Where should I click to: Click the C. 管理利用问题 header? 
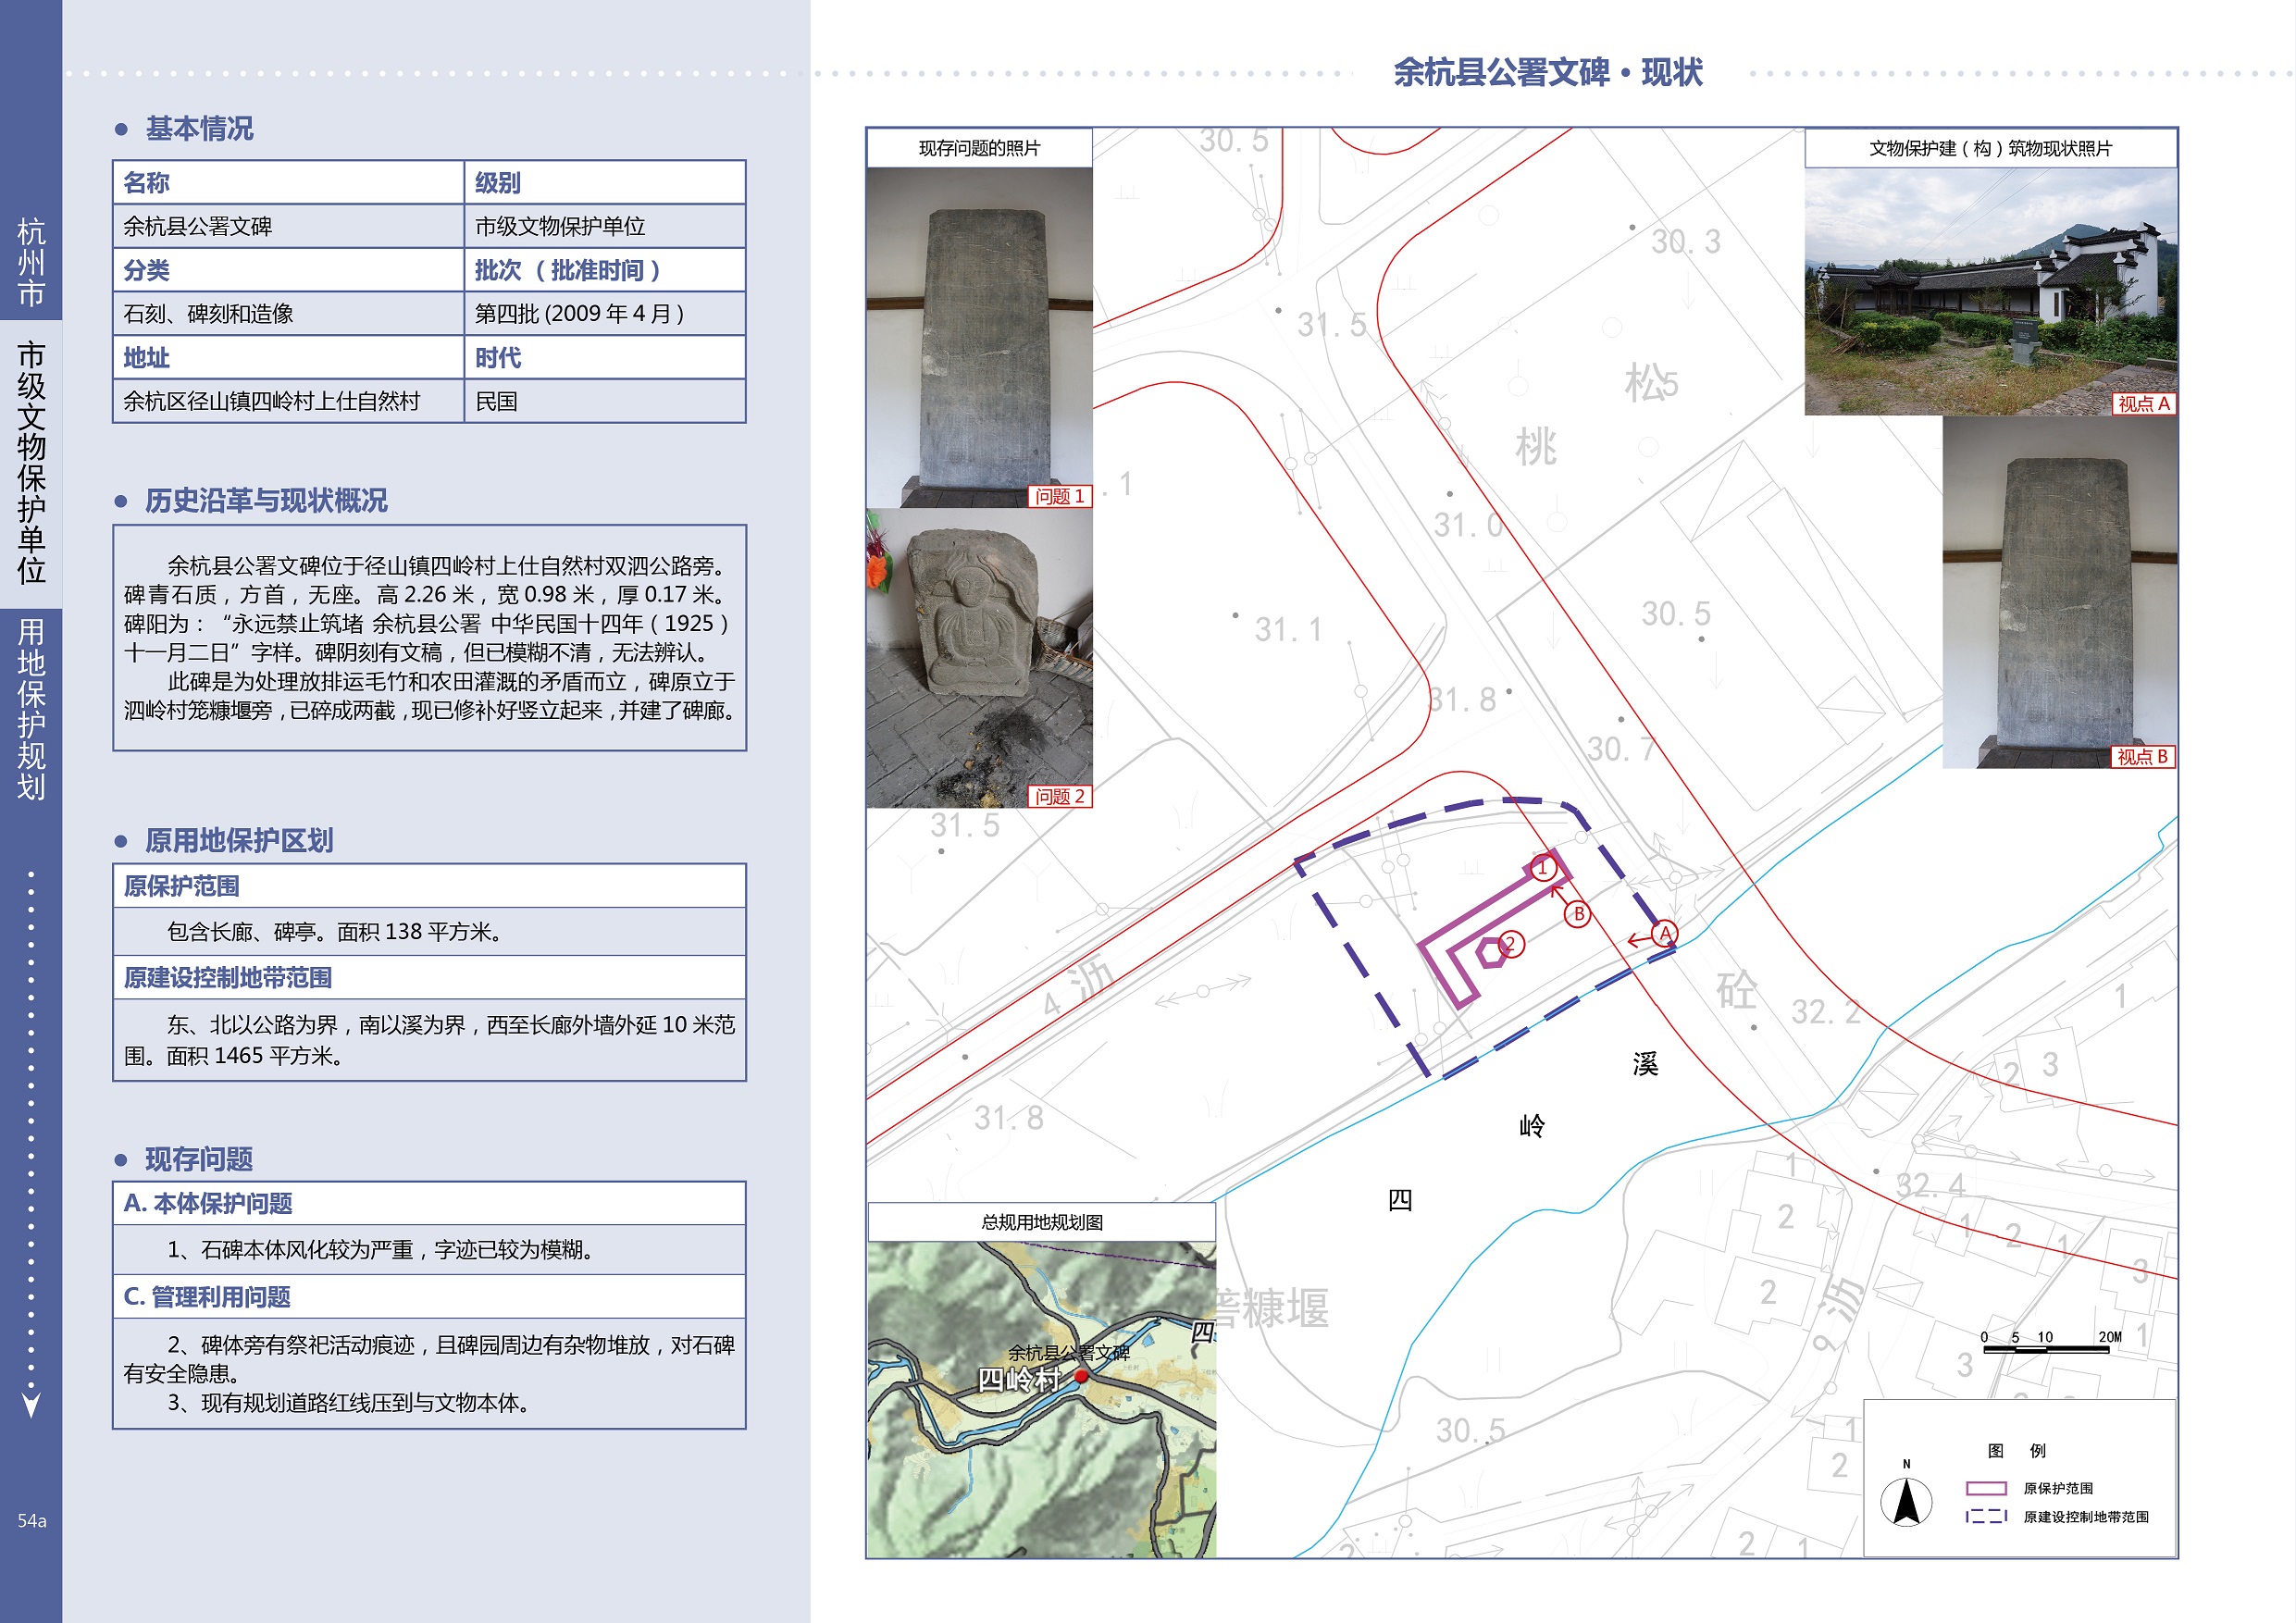(430, 1297)
